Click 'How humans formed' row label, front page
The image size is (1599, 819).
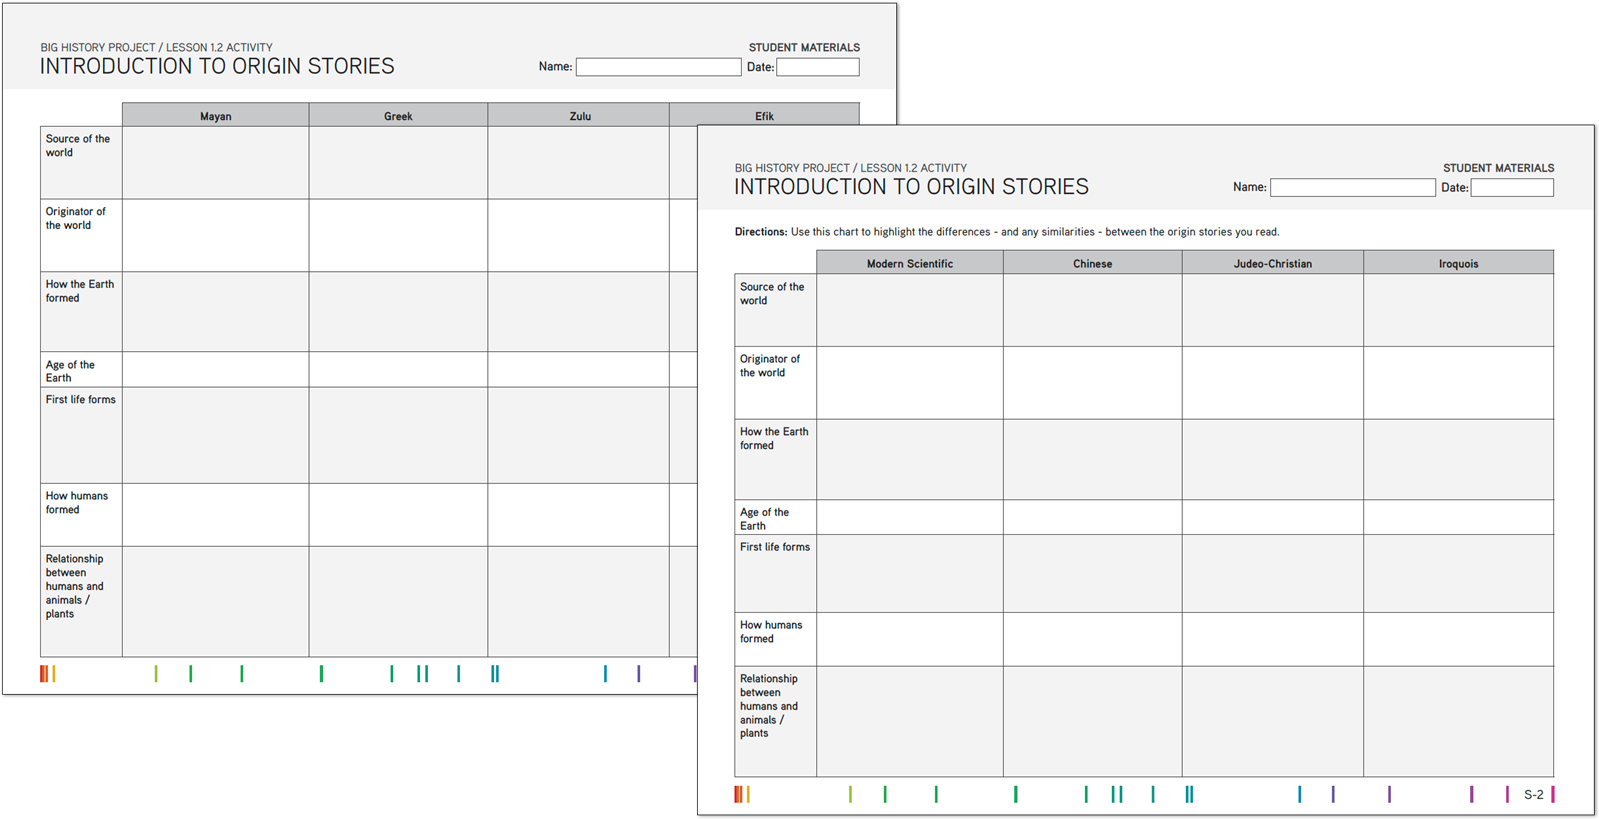771,631
